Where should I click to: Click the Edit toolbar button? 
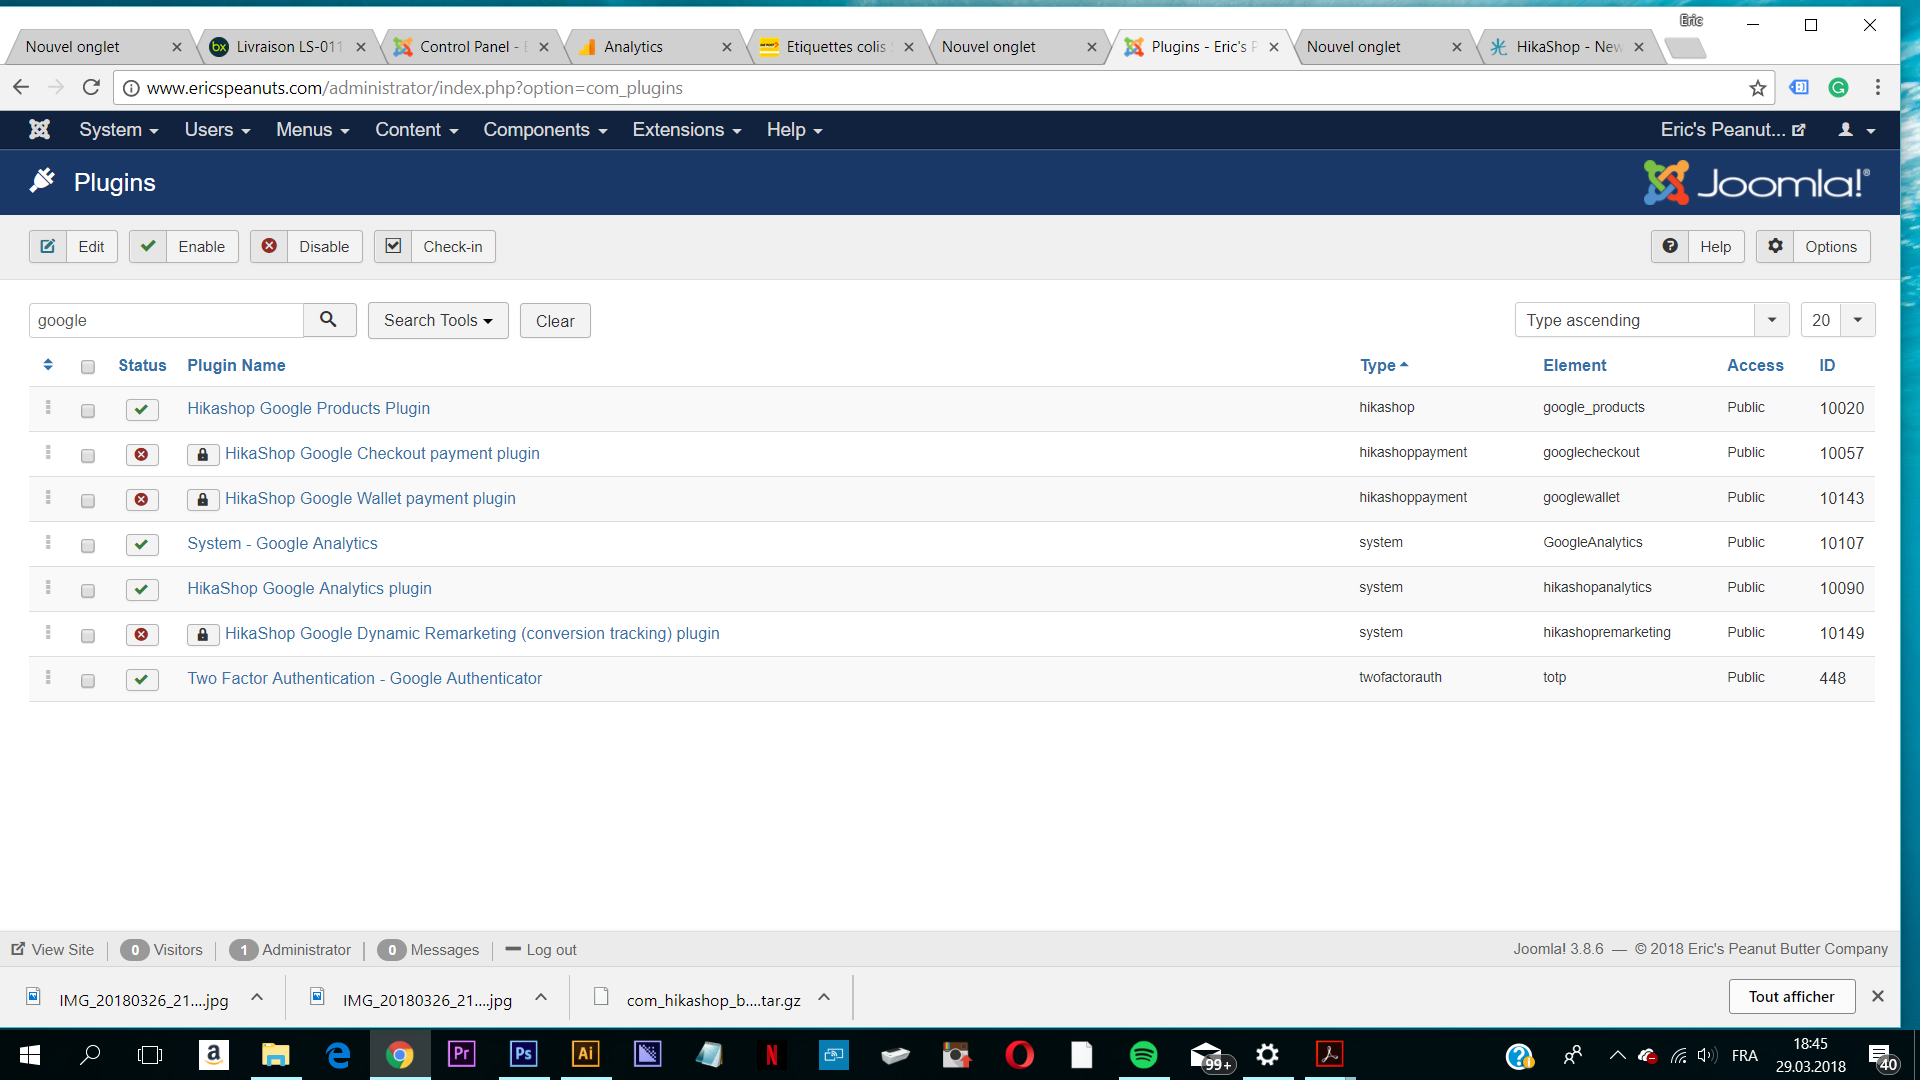point(73,247)
